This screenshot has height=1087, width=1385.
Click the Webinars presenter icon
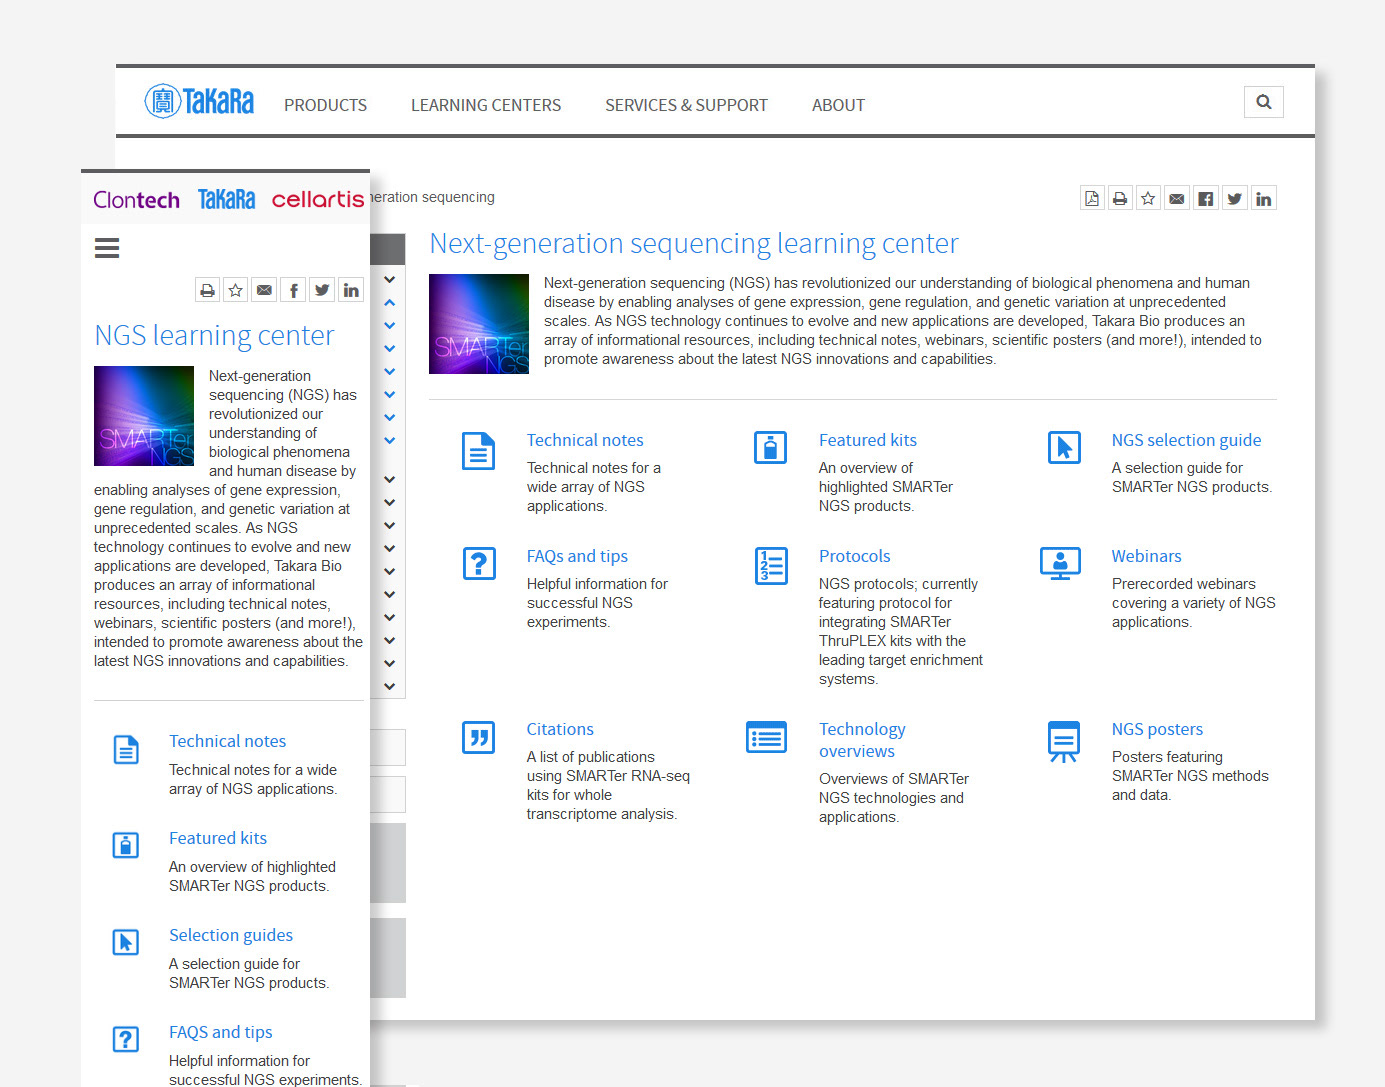[x=1060, y=564]
